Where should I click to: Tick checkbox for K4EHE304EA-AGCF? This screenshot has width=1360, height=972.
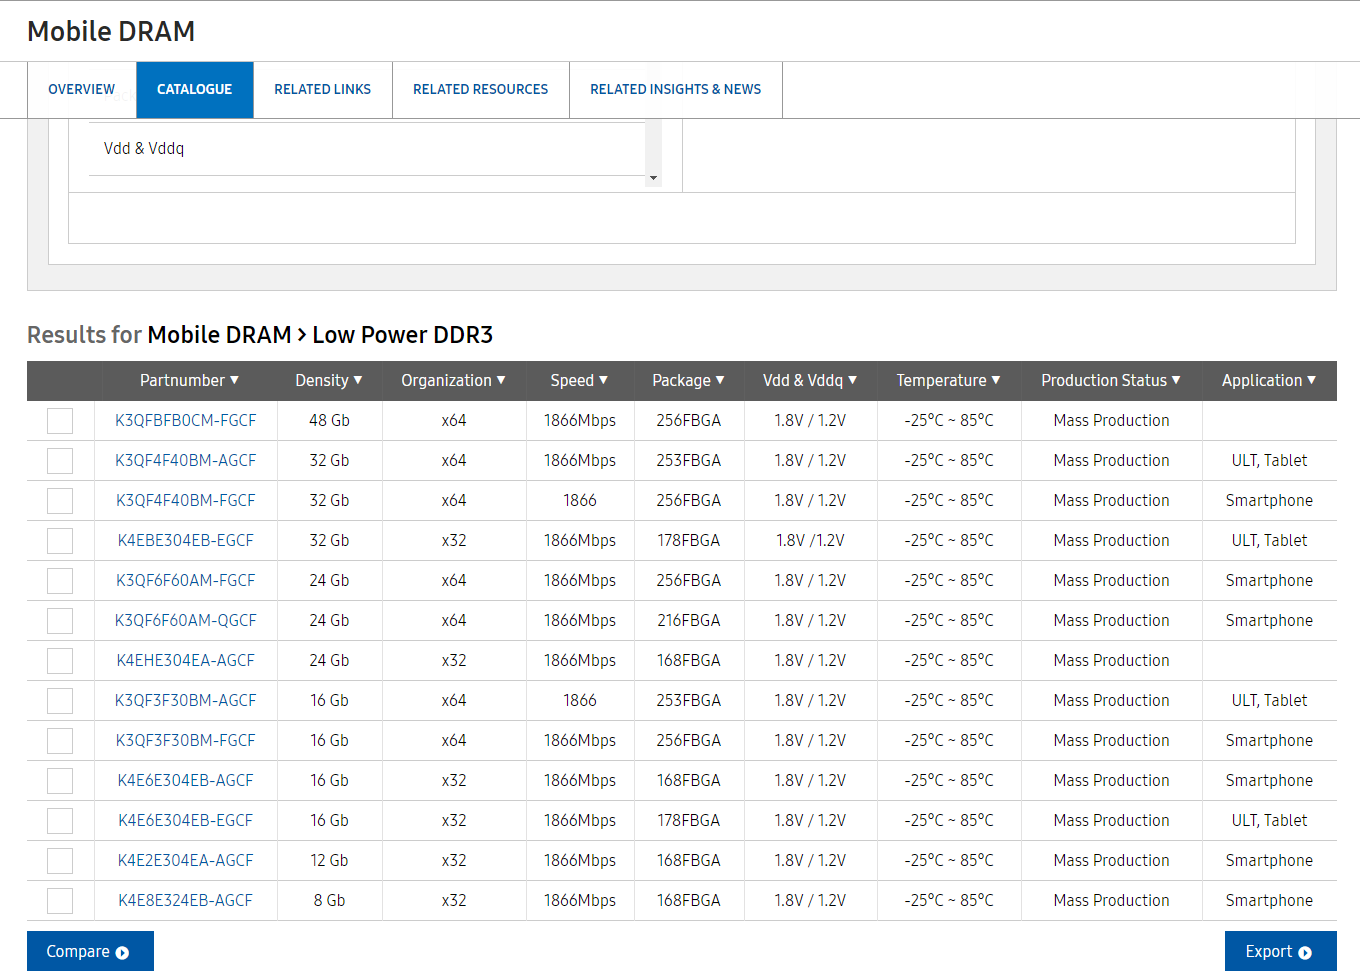click(60, 661)
